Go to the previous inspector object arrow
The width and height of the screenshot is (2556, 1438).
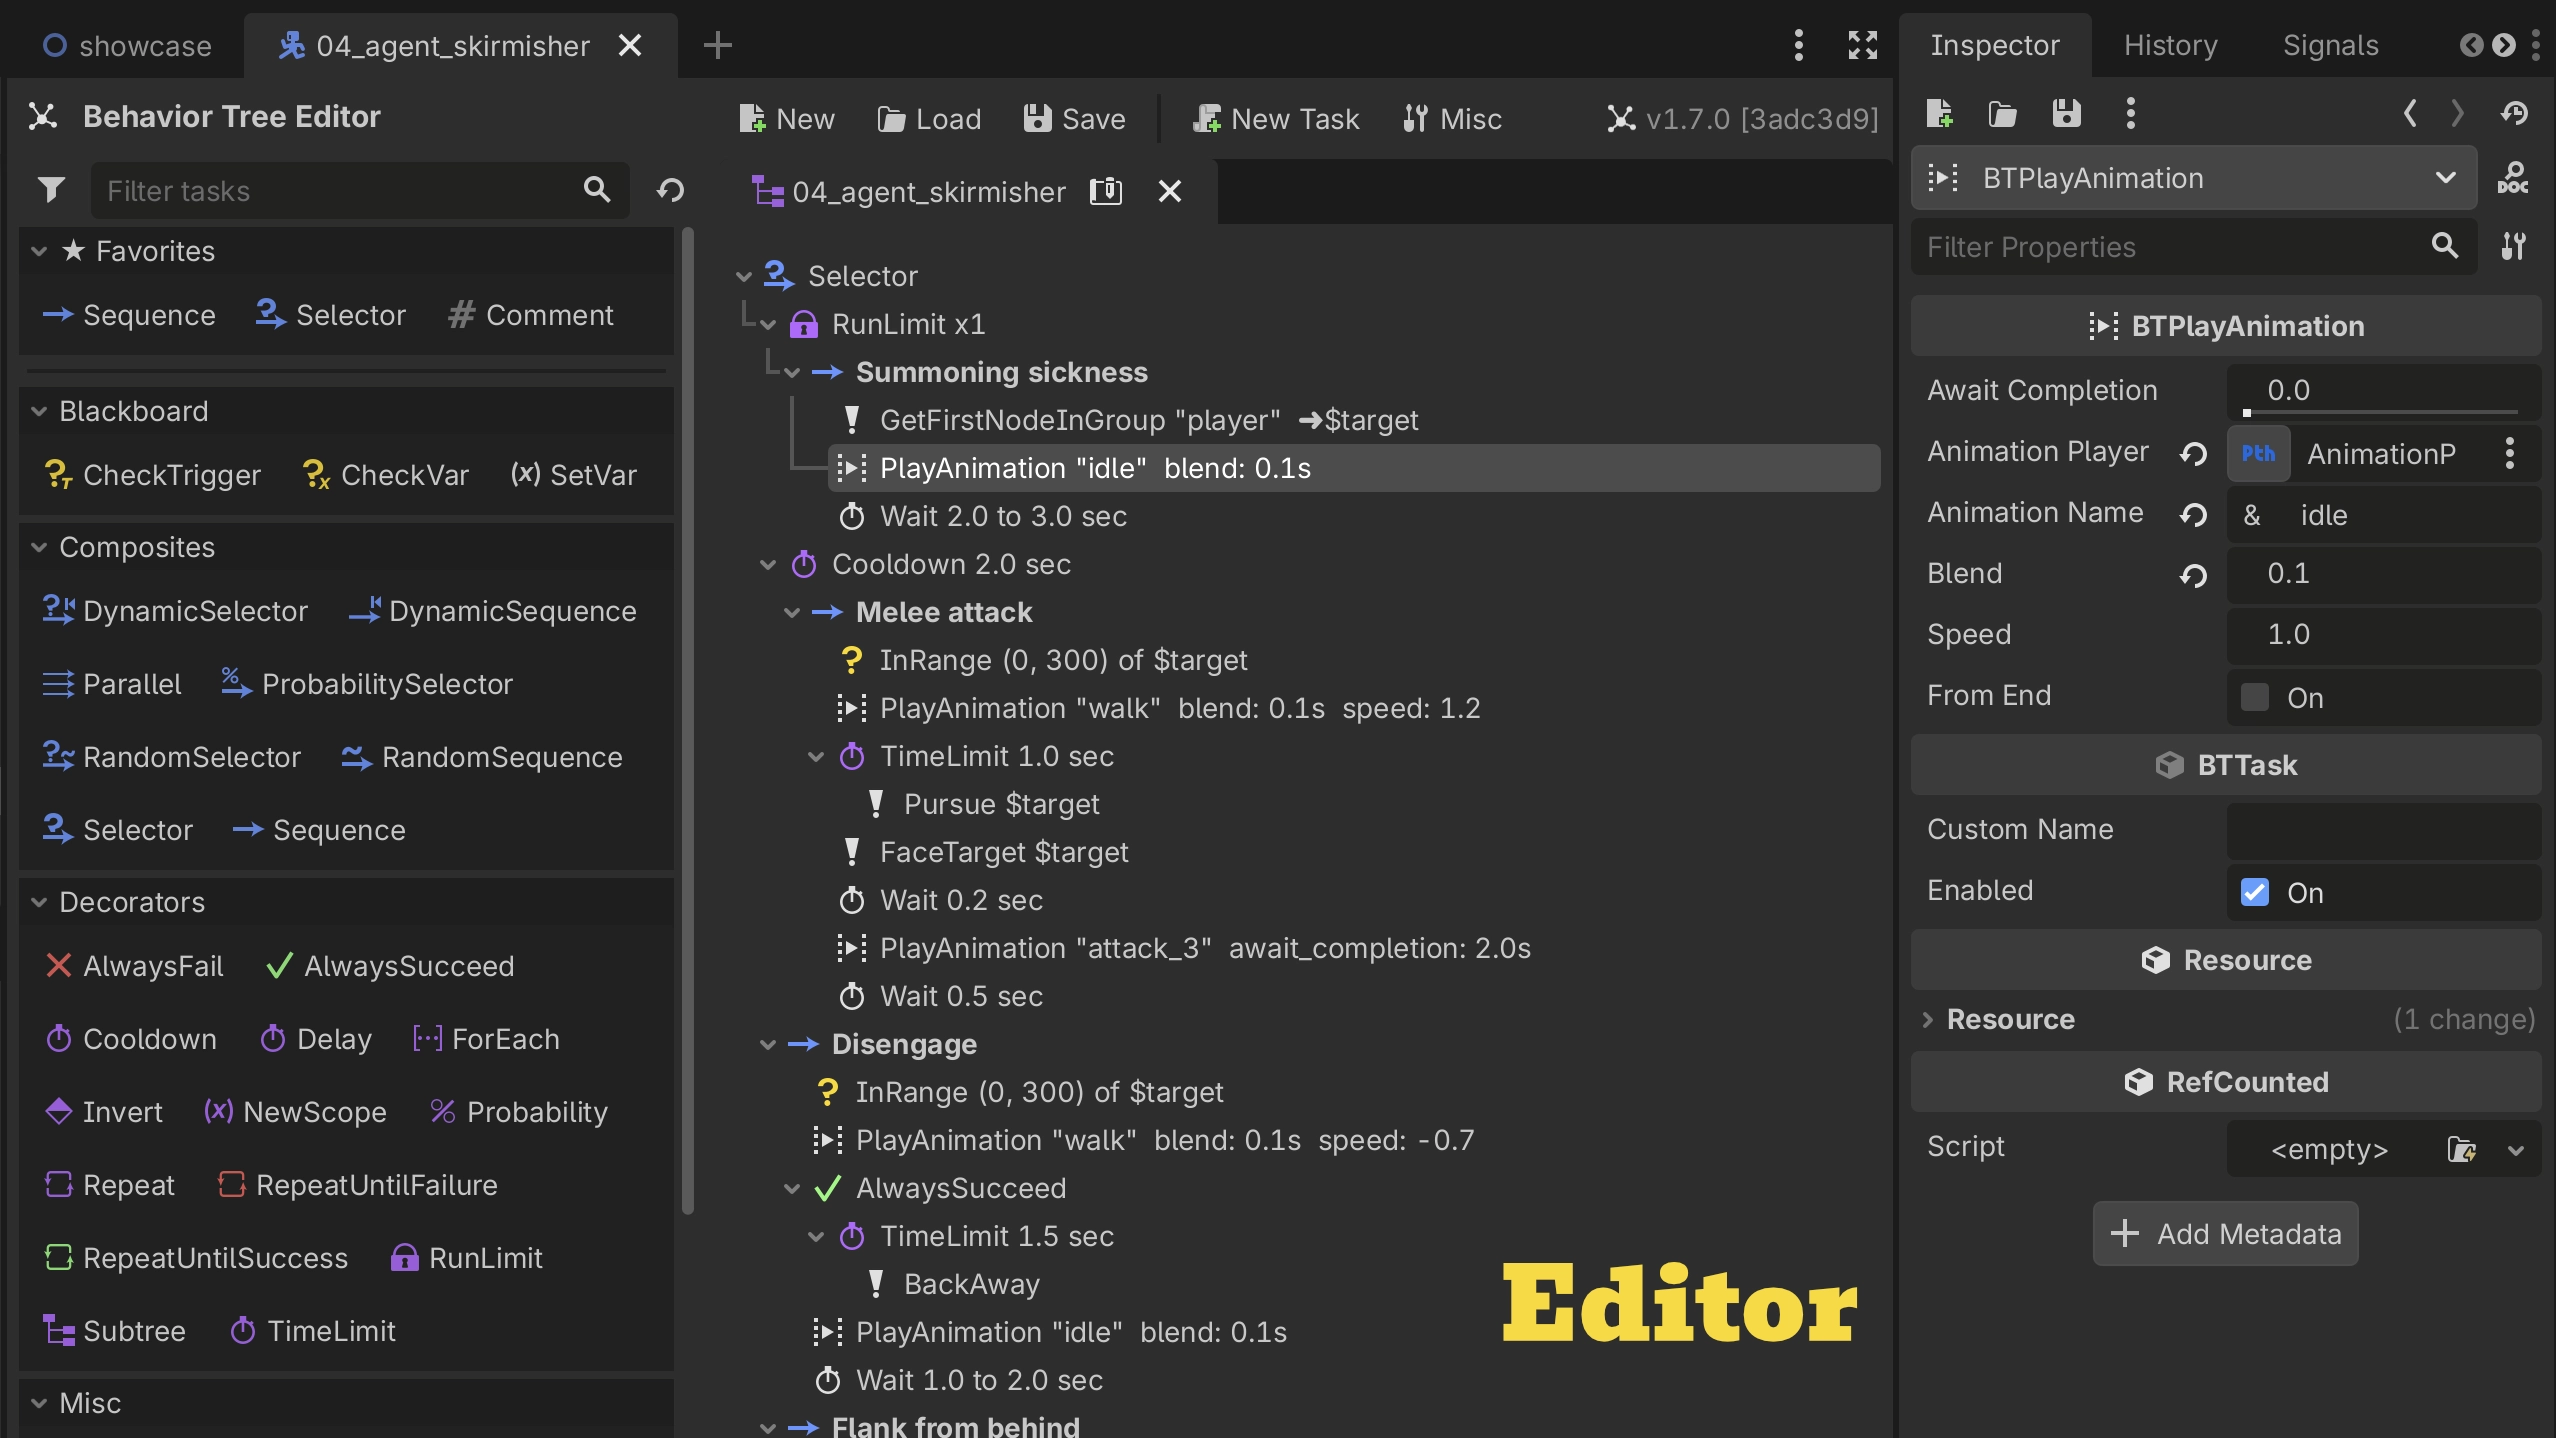[x=2410, y=114]
